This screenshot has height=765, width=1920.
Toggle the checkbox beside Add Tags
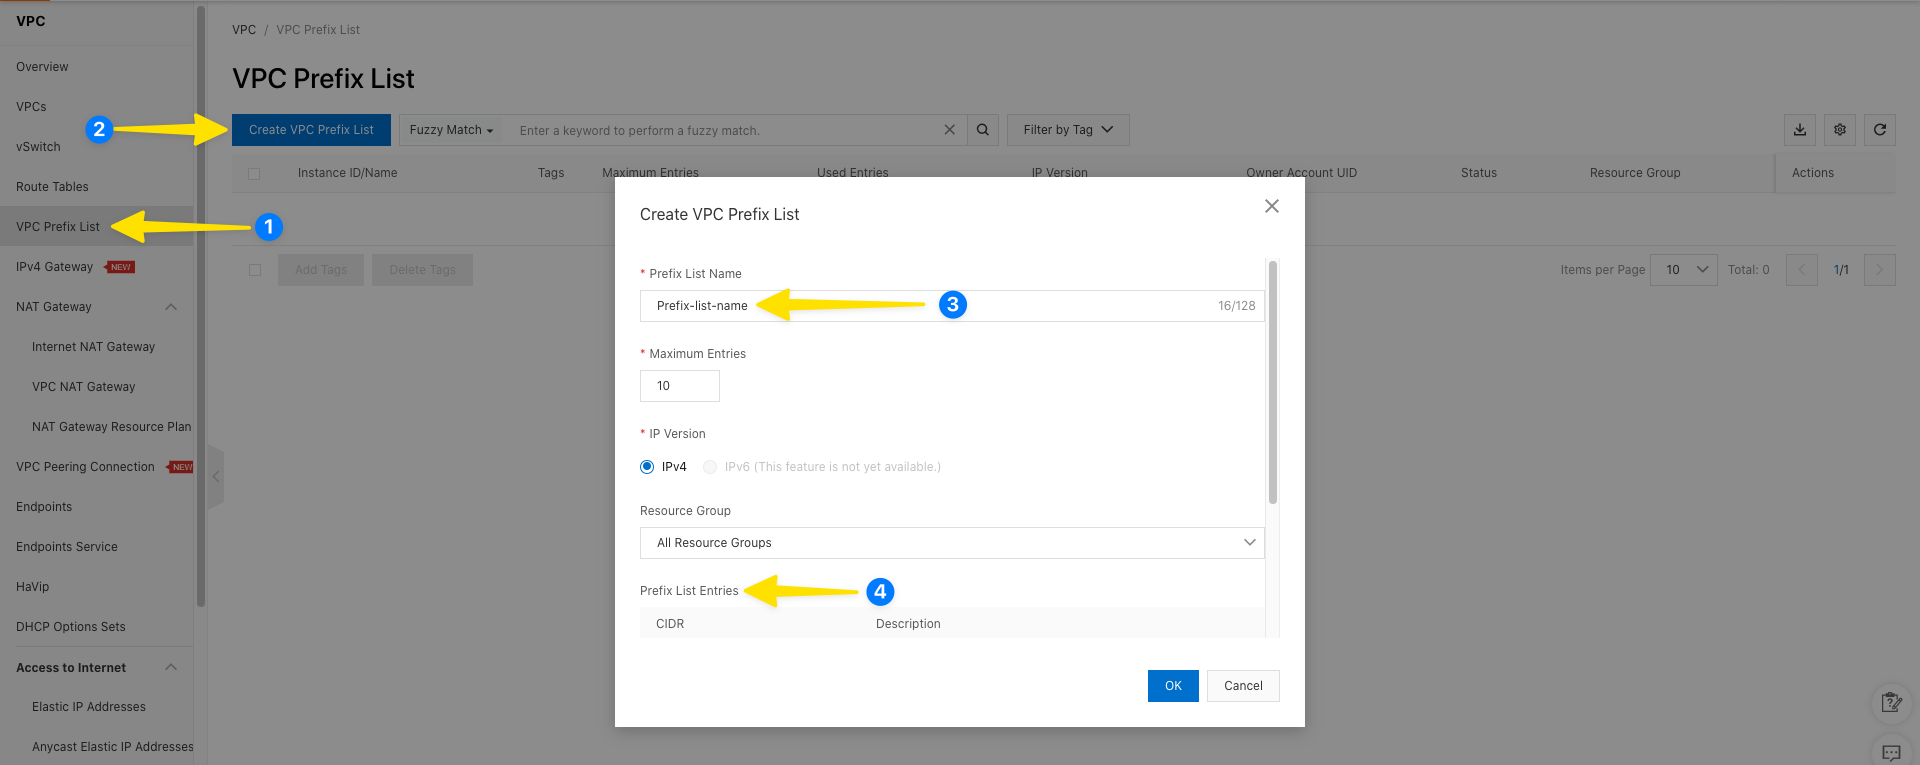255,270
